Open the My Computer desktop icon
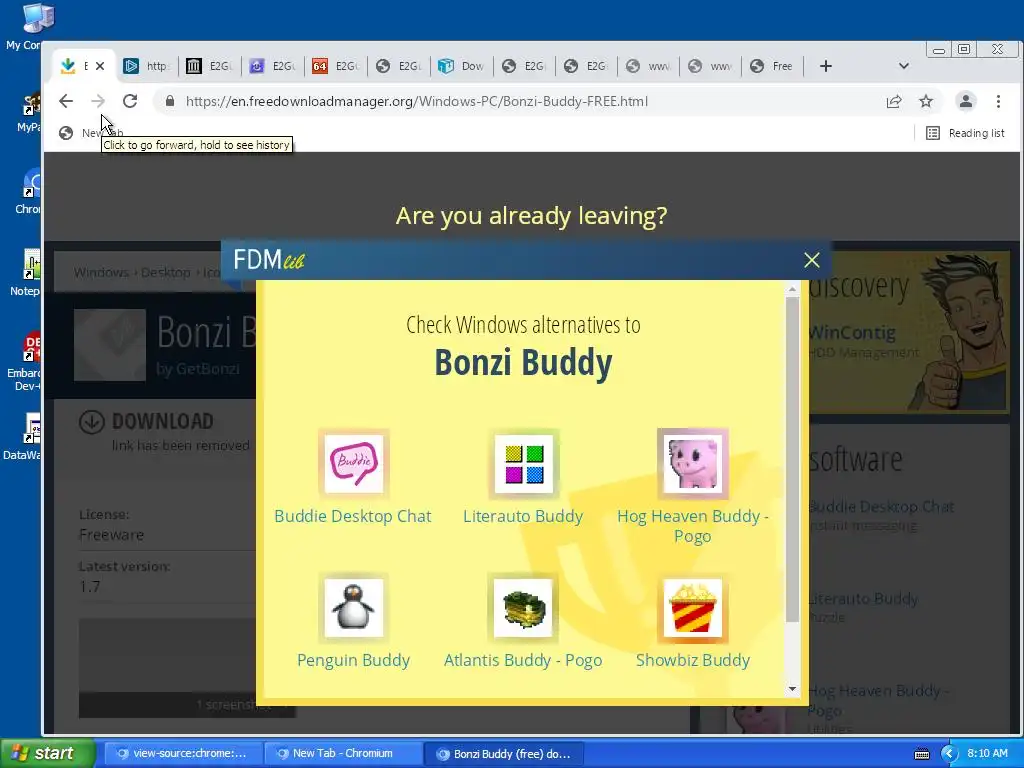 [x=25, y=27]
